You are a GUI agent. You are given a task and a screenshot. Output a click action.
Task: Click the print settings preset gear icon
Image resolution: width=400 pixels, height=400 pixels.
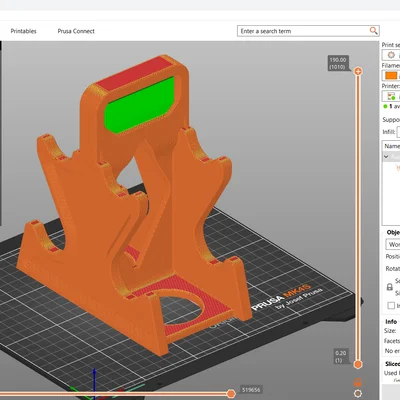(391, 55)
